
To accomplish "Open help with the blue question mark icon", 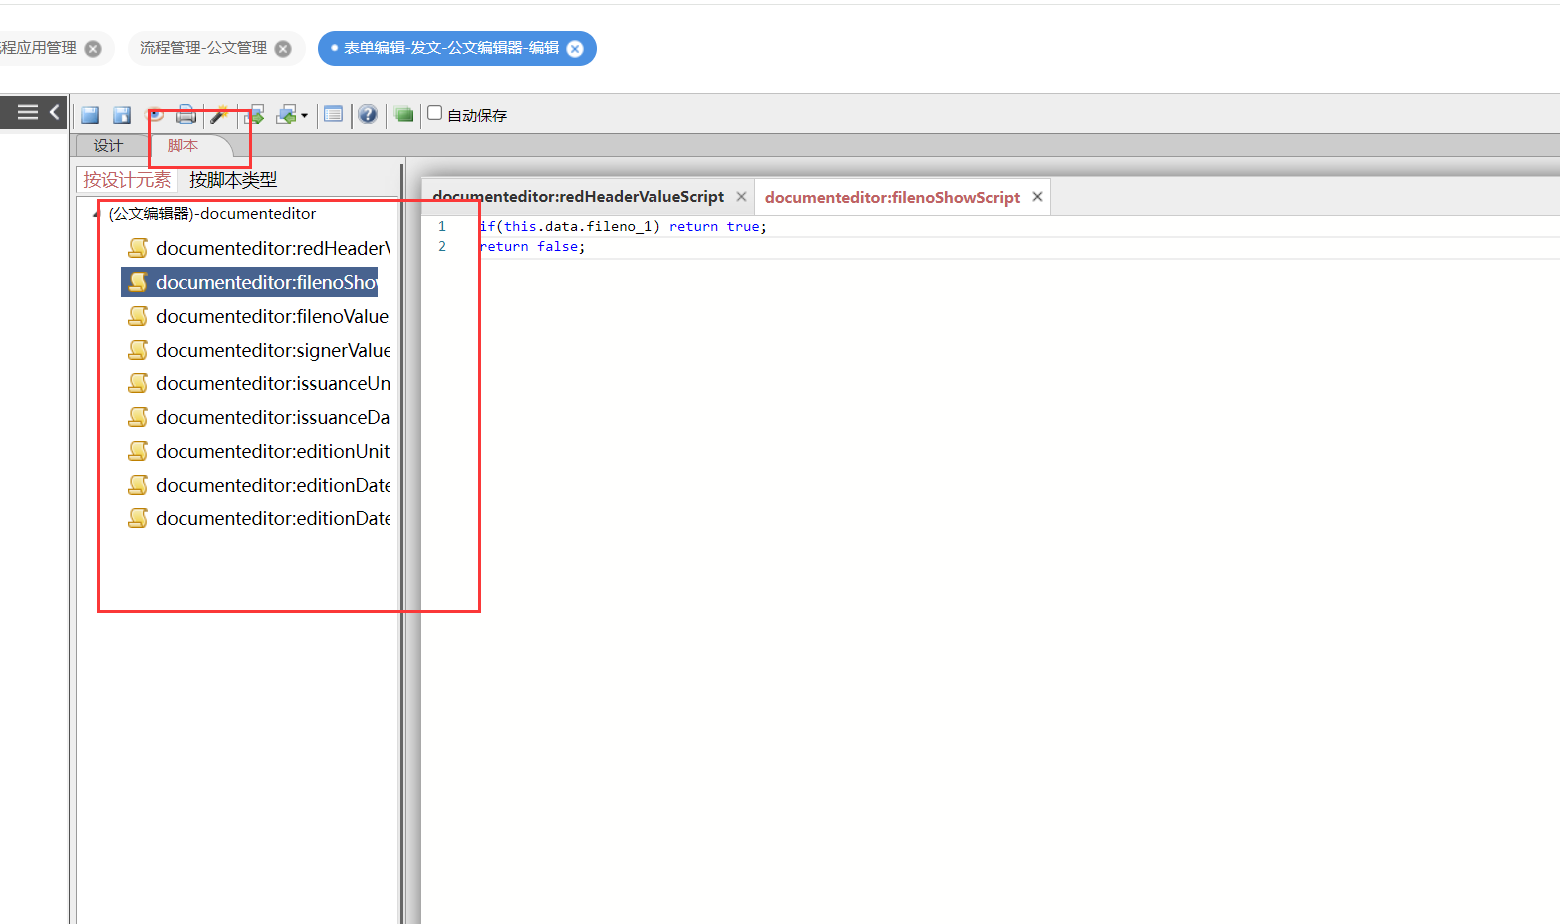I will tap(368, 115).
